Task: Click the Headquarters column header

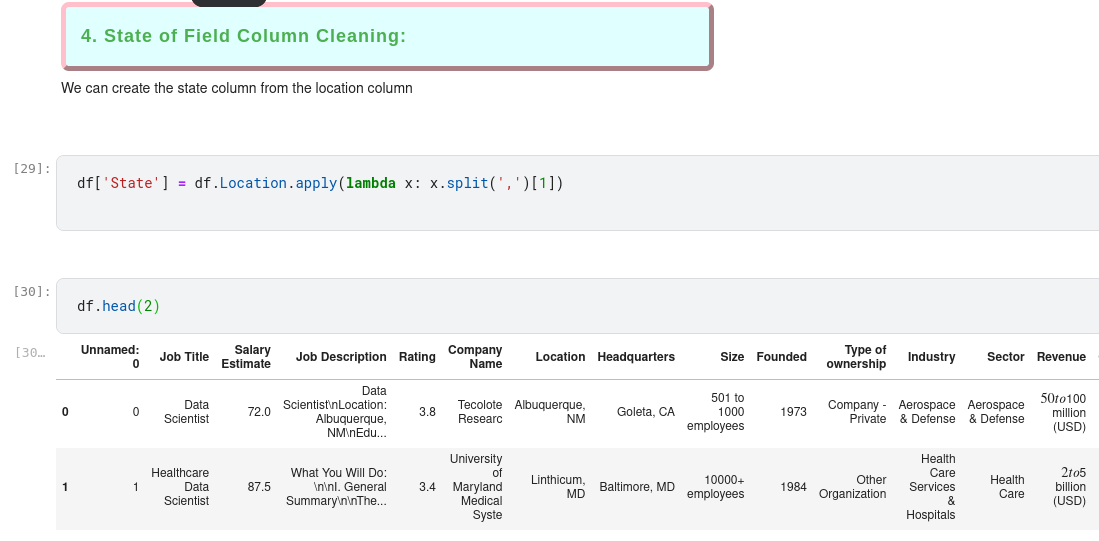Action: pyautogui.click(x=636, y=357)
